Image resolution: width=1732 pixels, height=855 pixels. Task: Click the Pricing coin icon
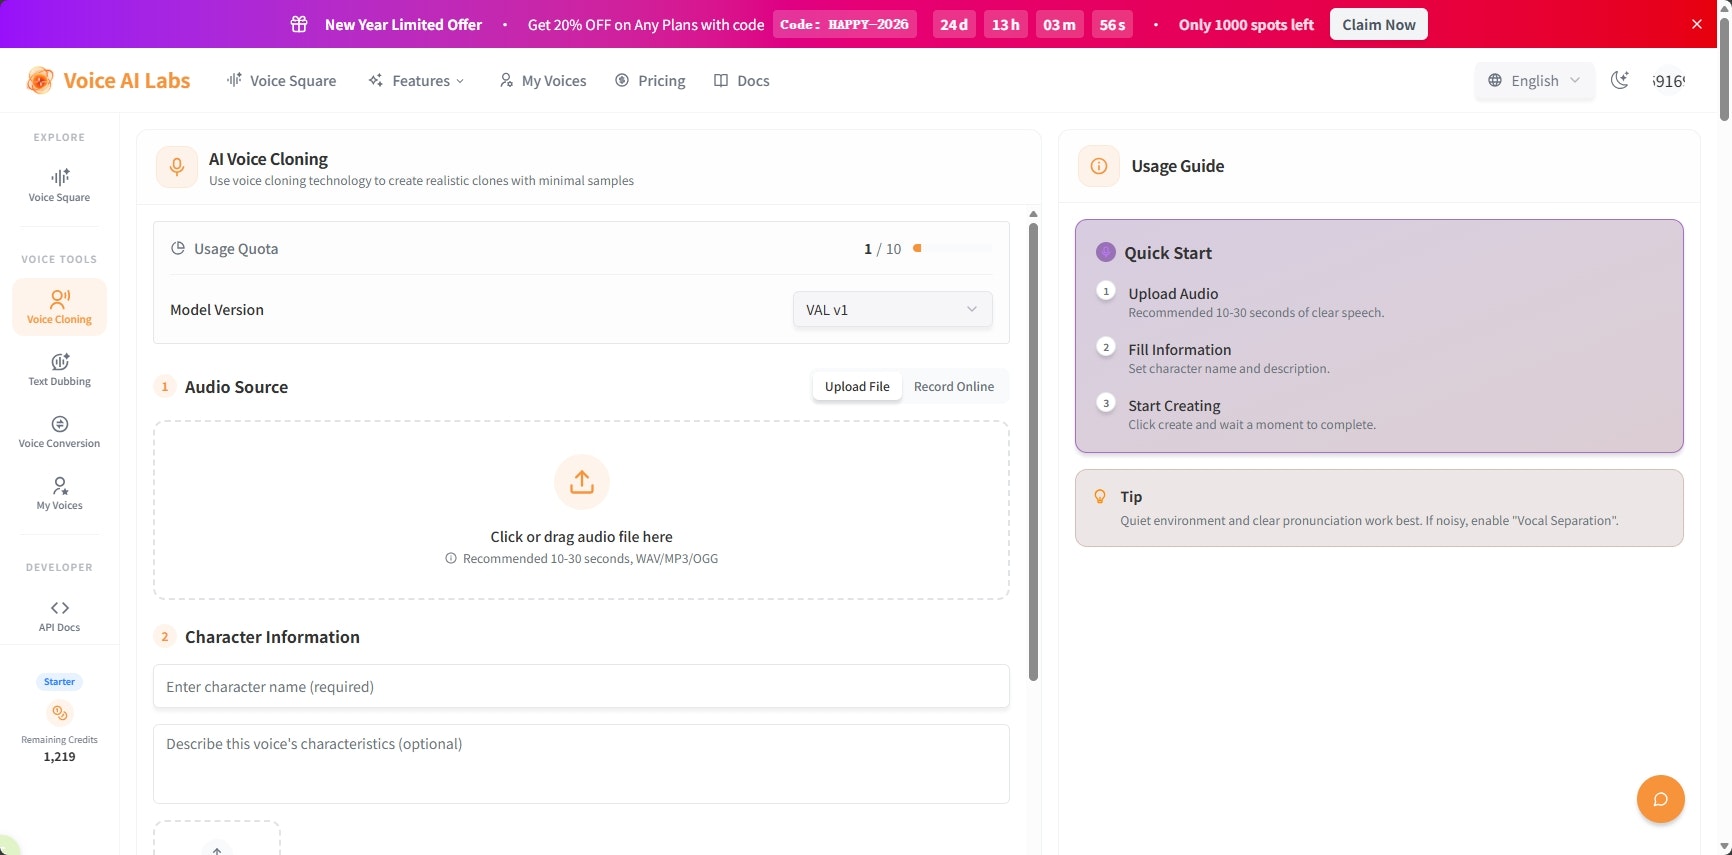[622, 80]
